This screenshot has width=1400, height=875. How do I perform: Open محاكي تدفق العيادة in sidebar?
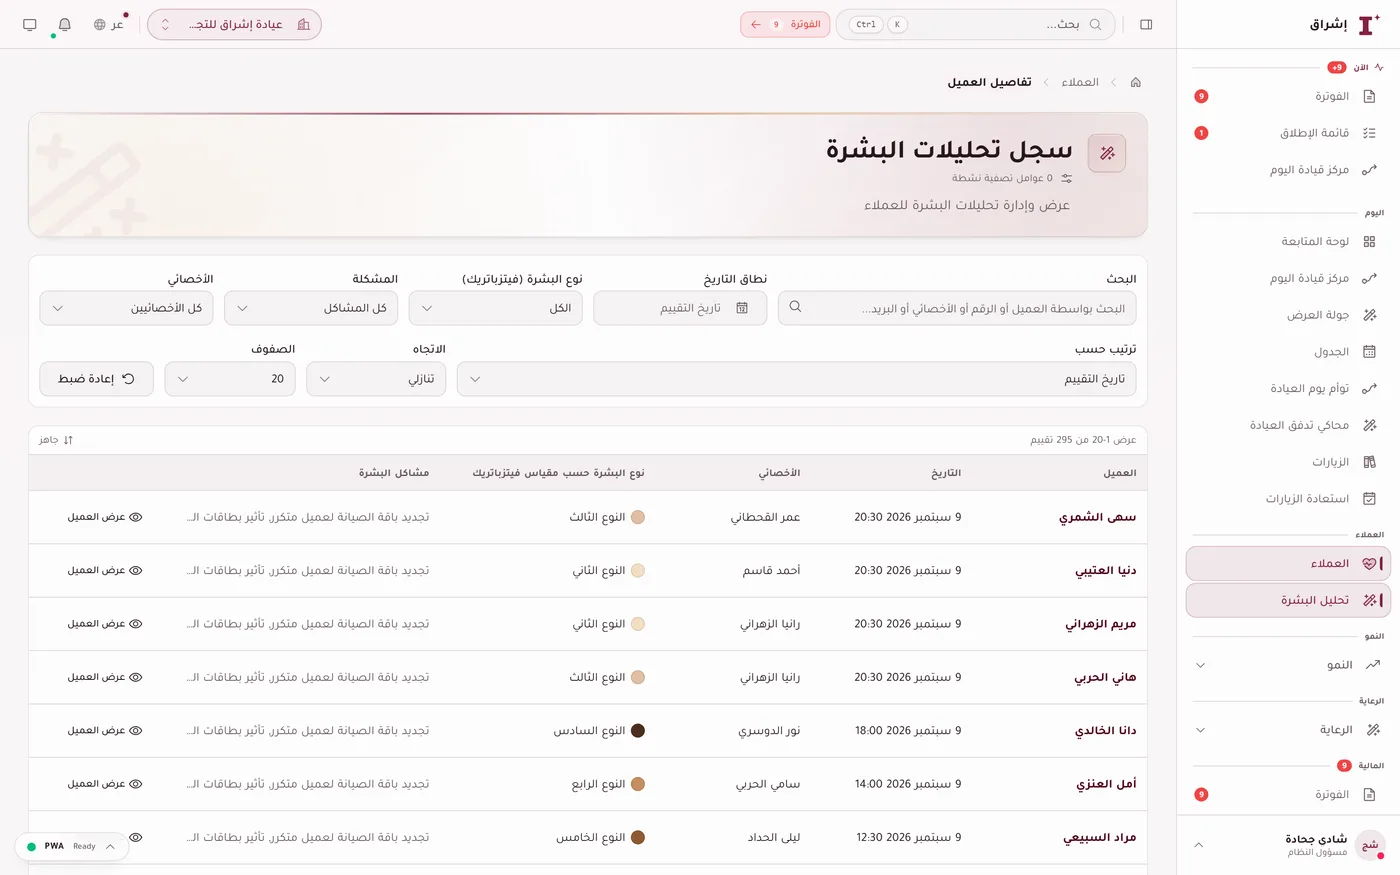(x=1288, y=425)
